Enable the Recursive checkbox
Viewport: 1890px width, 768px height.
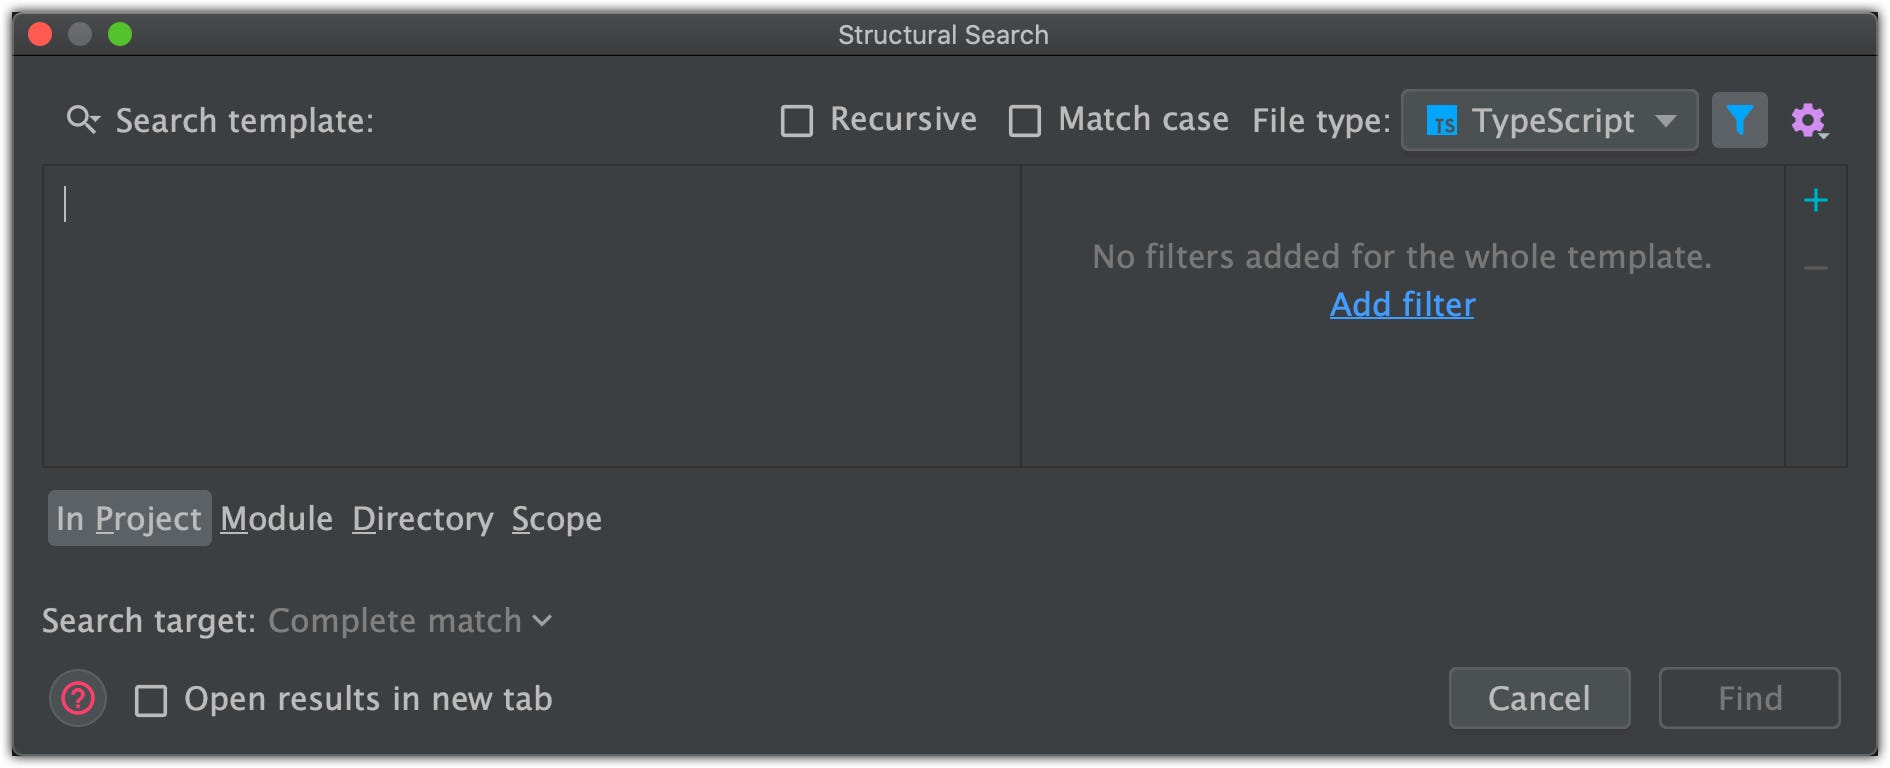(797, 121)
